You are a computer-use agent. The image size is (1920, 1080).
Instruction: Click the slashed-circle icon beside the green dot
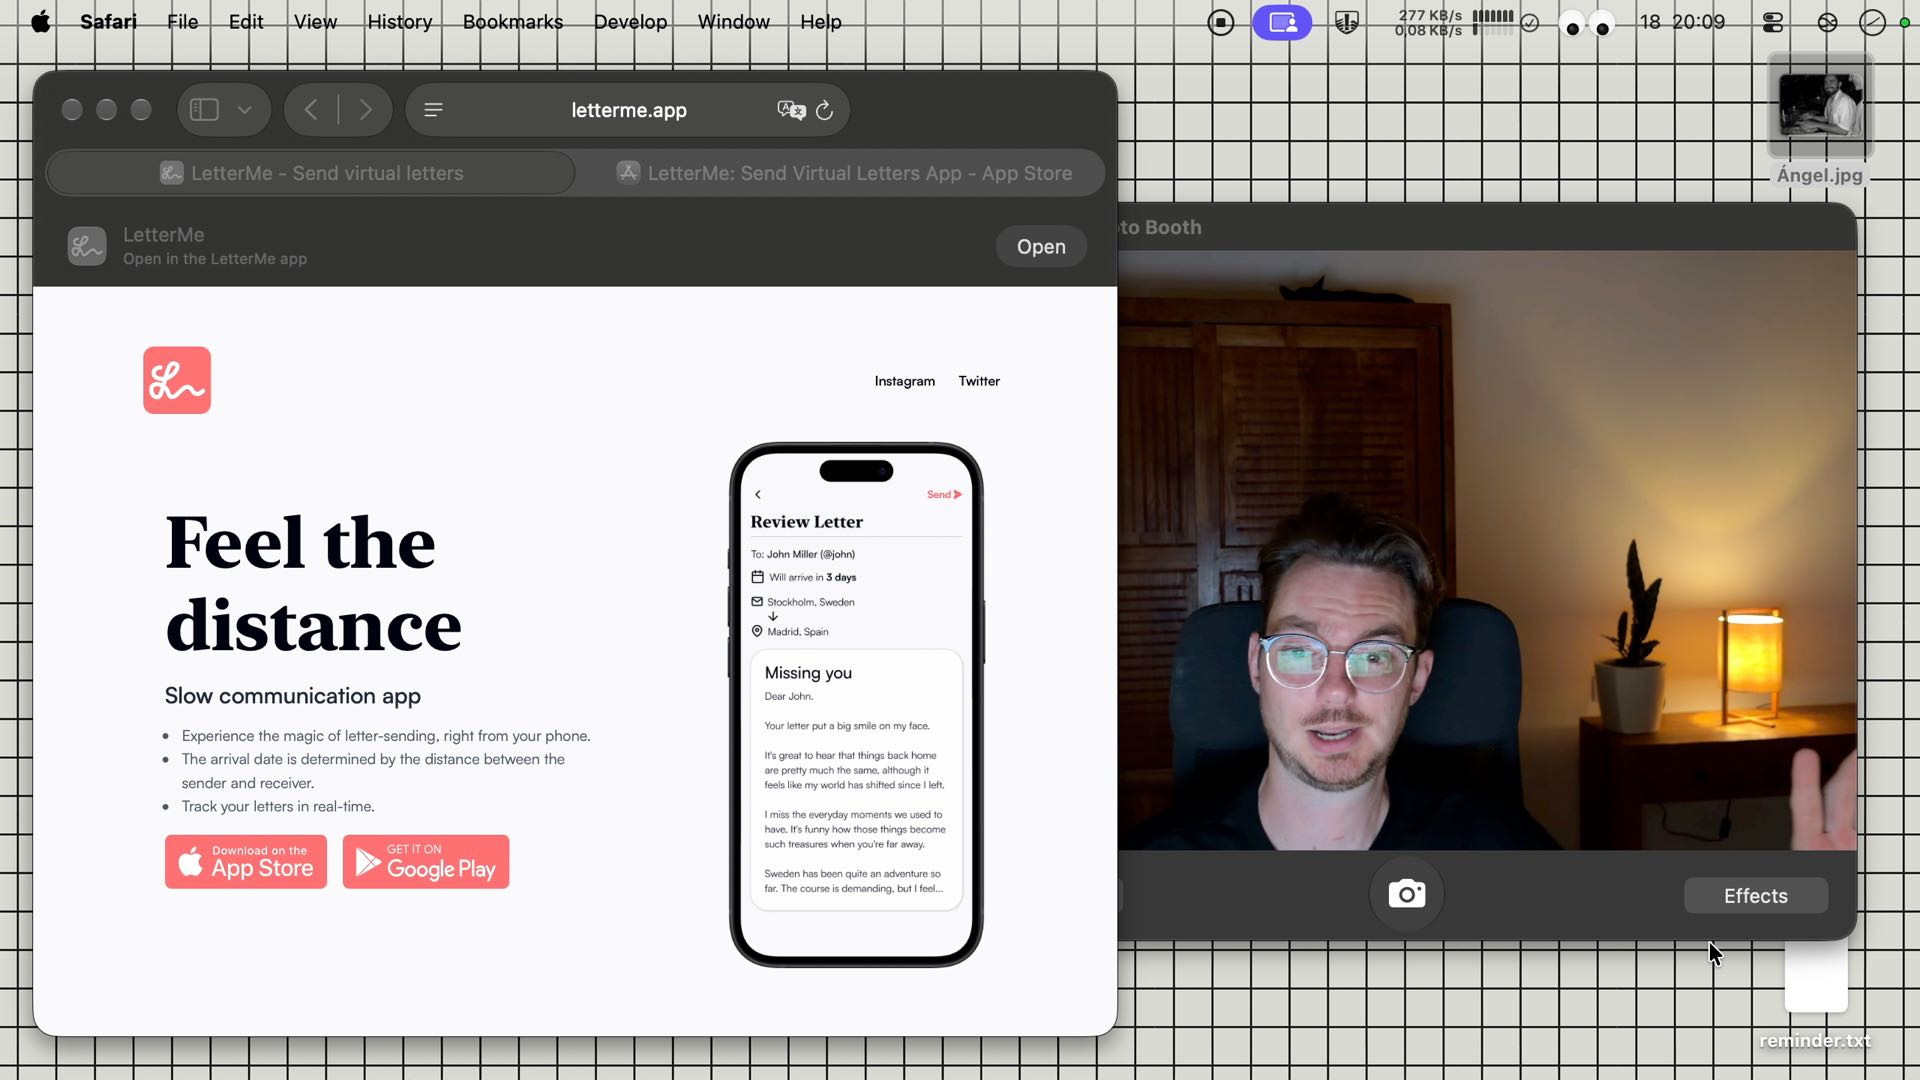tap(1872, 22)
